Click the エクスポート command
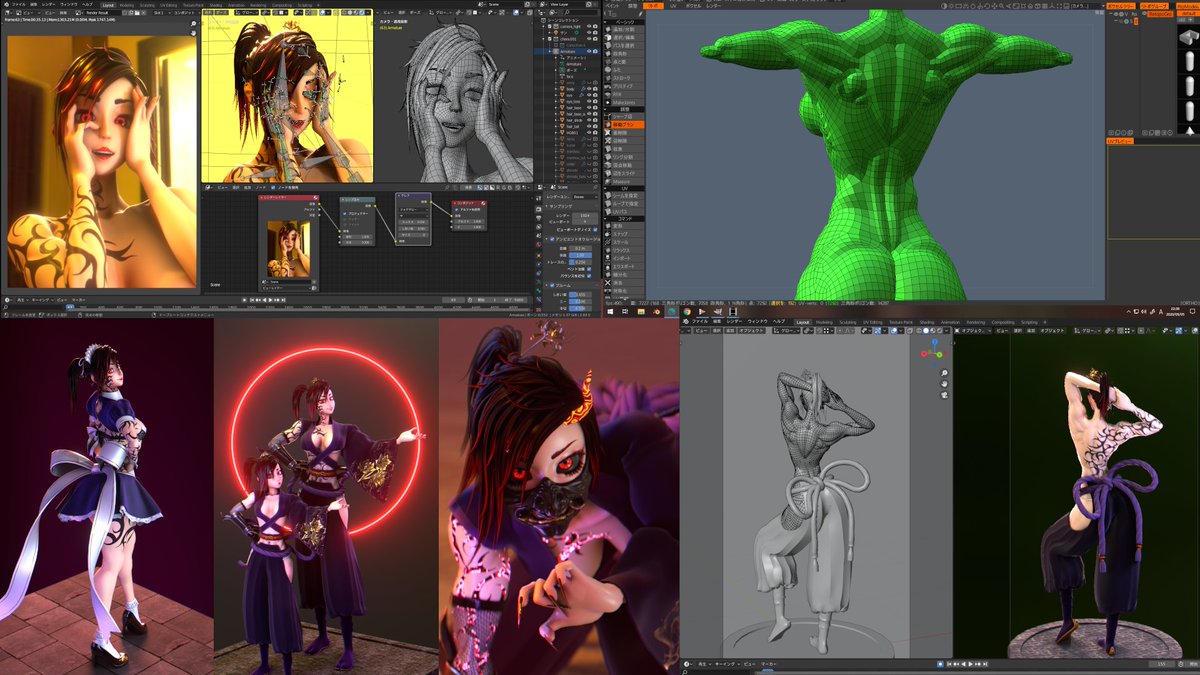Screen dimensions: 1200x675 pos(623,266)
